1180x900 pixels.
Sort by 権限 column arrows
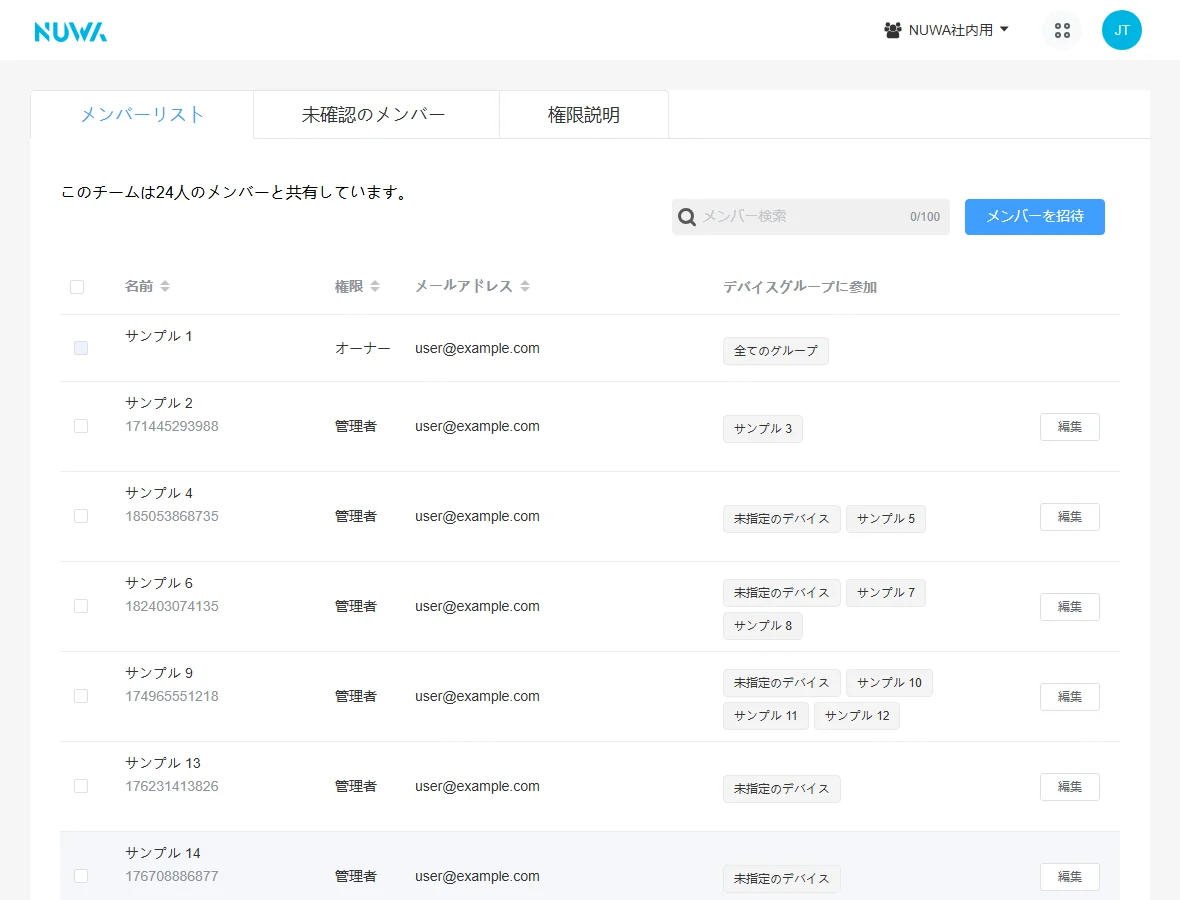point(375,286)
